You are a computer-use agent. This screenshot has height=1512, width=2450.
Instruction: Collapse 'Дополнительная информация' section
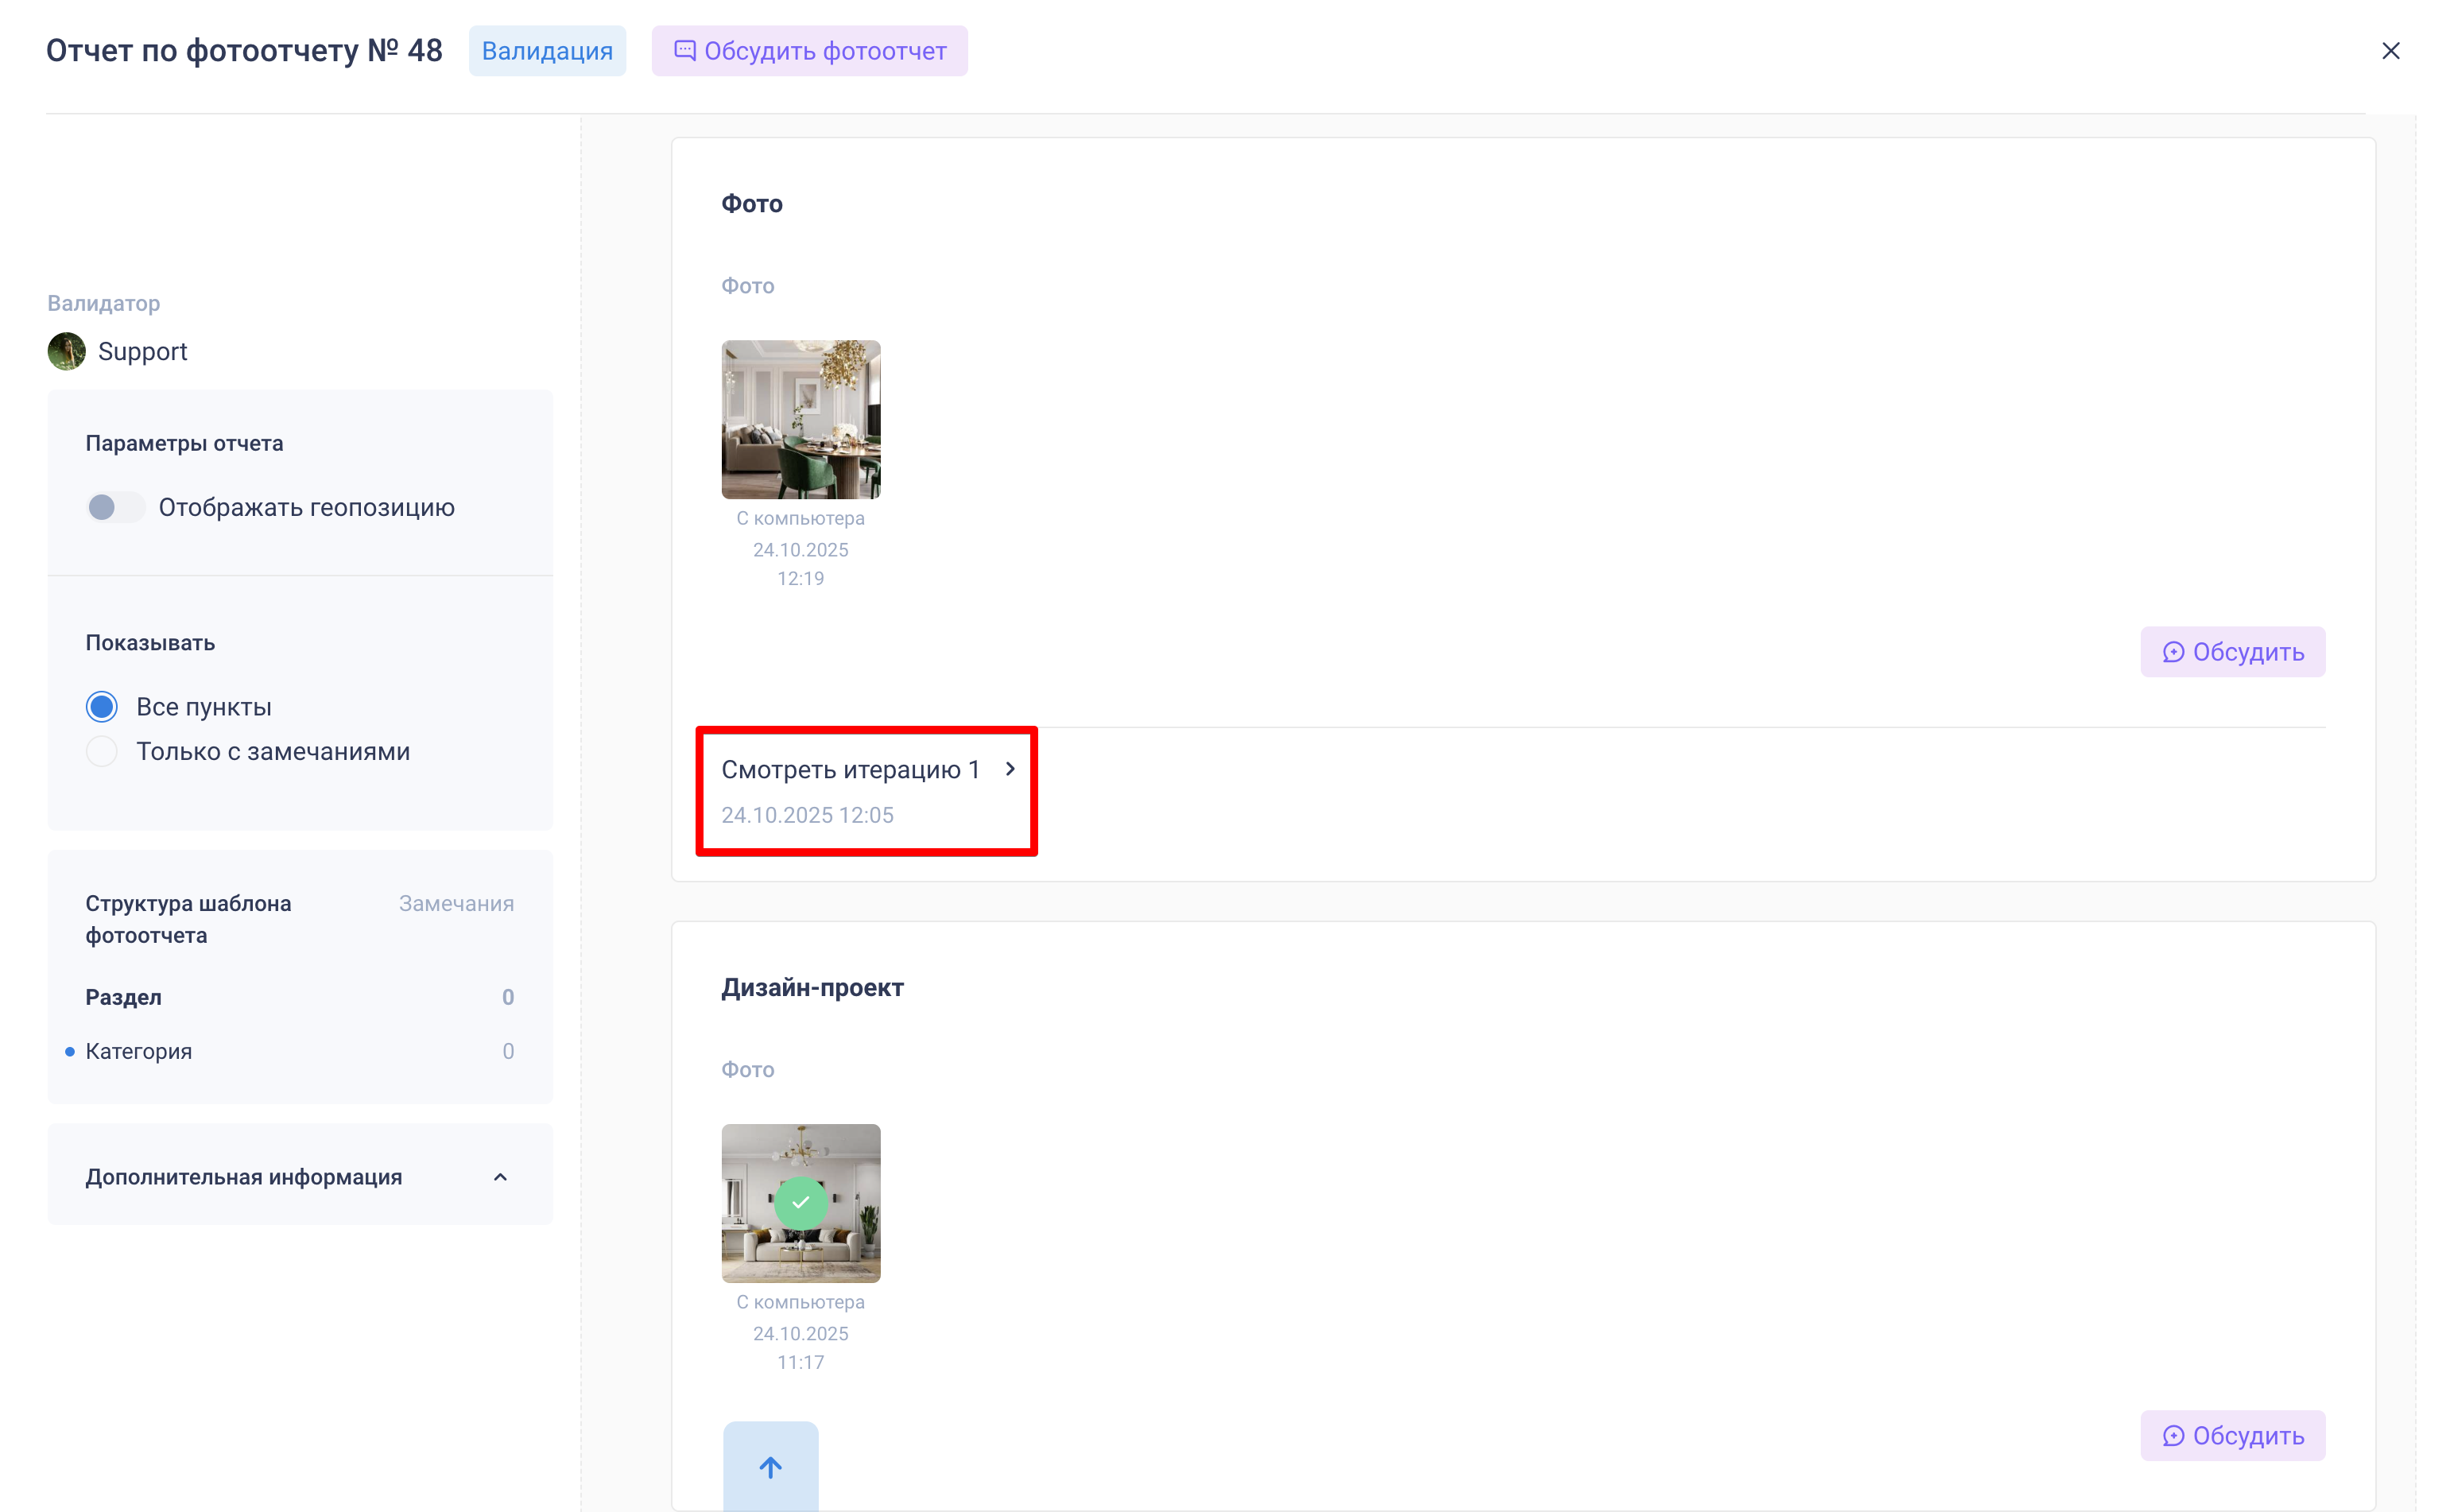pos(500,1177)
